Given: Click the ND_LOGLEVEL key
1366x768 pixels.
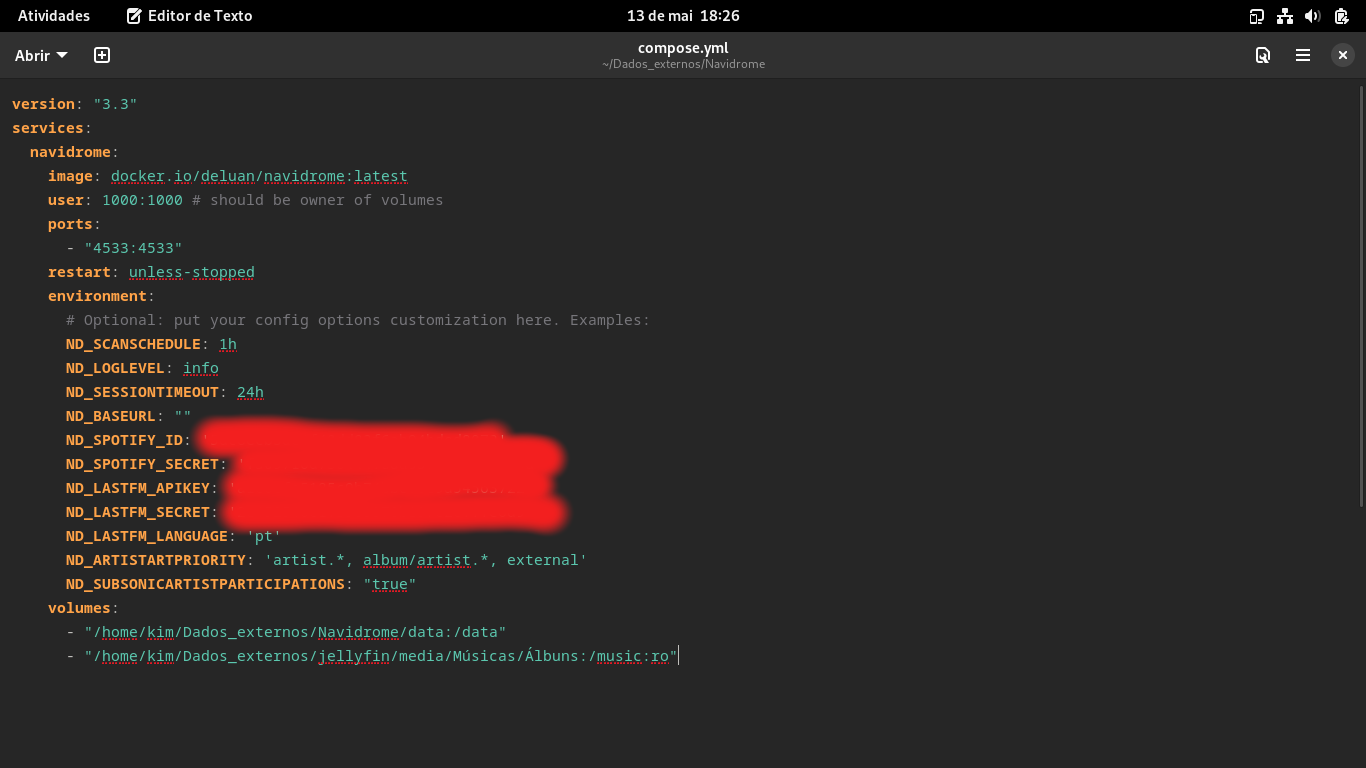Looking at the screenshot, I should coord(115,368).
